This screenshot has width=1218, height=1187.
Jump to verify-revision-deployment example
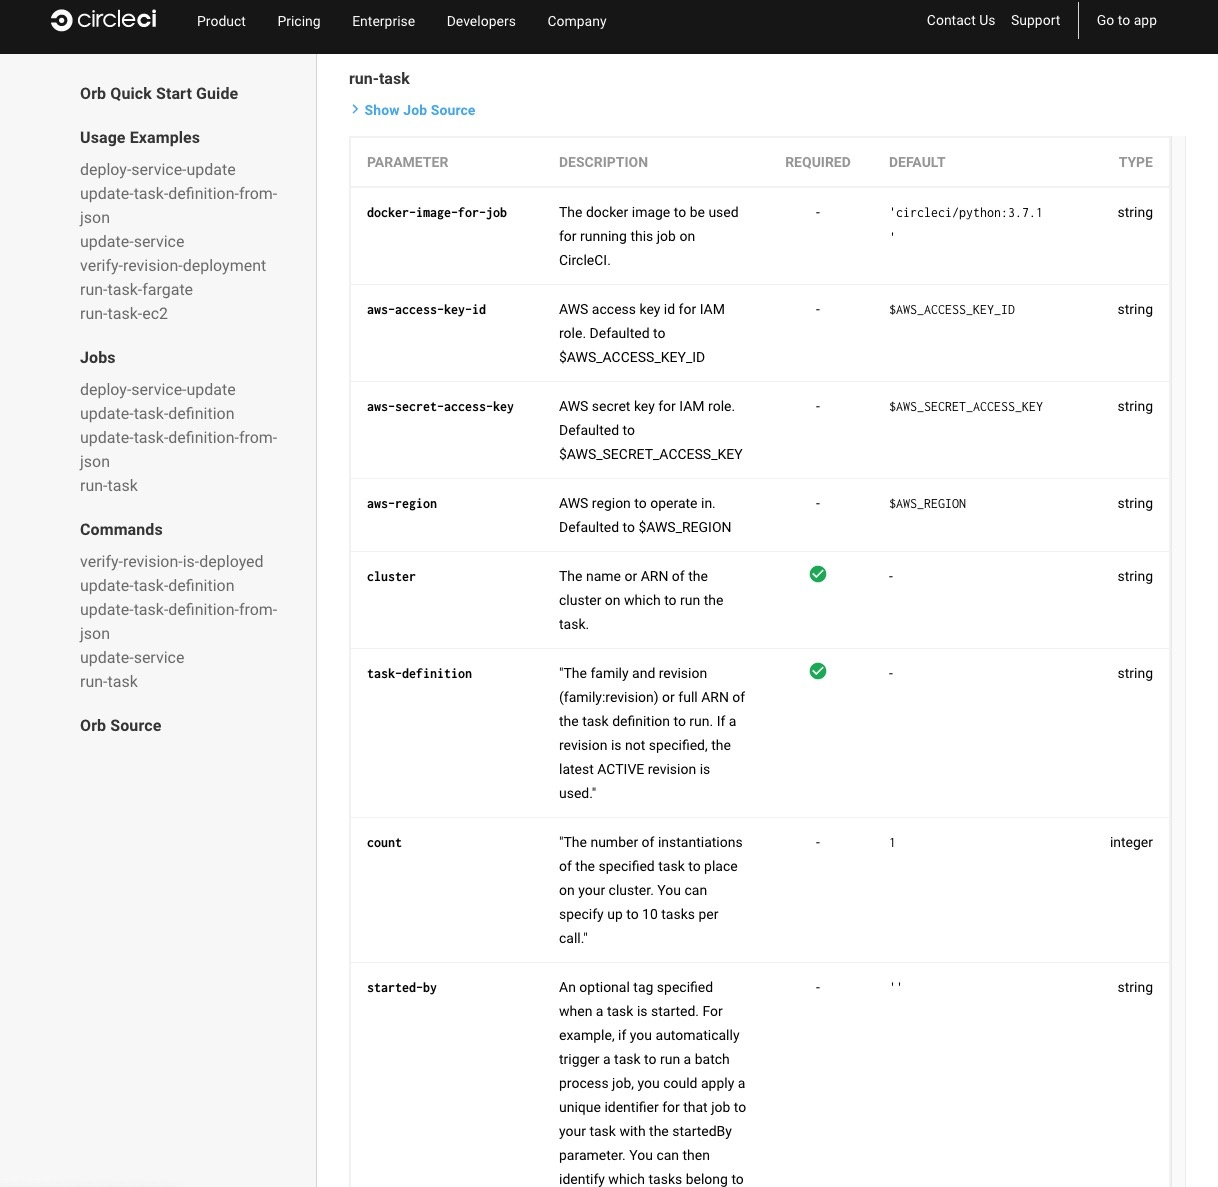[x=173, y=266]
